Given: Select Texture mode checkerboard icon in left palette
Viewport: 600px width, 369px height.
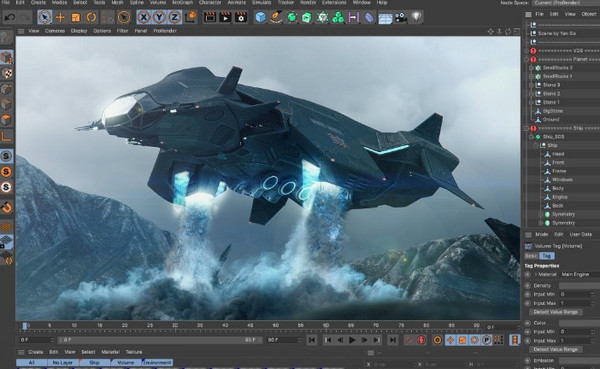Looking at the screenshot, I should (x=7, y=73).
